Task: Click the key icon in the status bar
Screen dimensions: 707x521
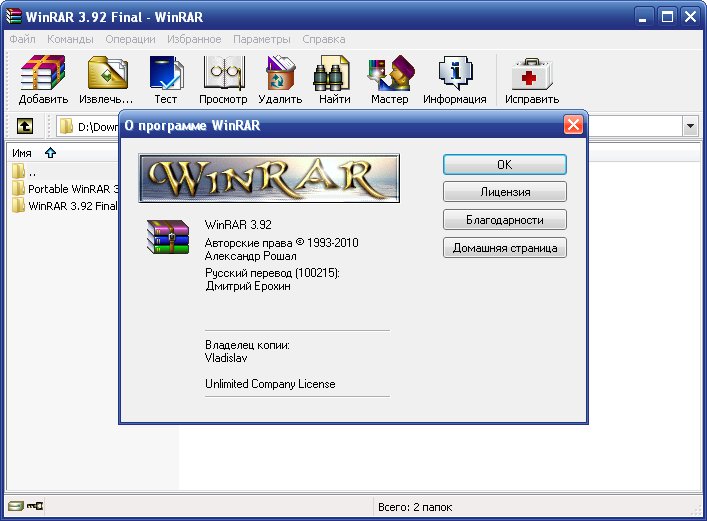Action: [x=35, y=506]
